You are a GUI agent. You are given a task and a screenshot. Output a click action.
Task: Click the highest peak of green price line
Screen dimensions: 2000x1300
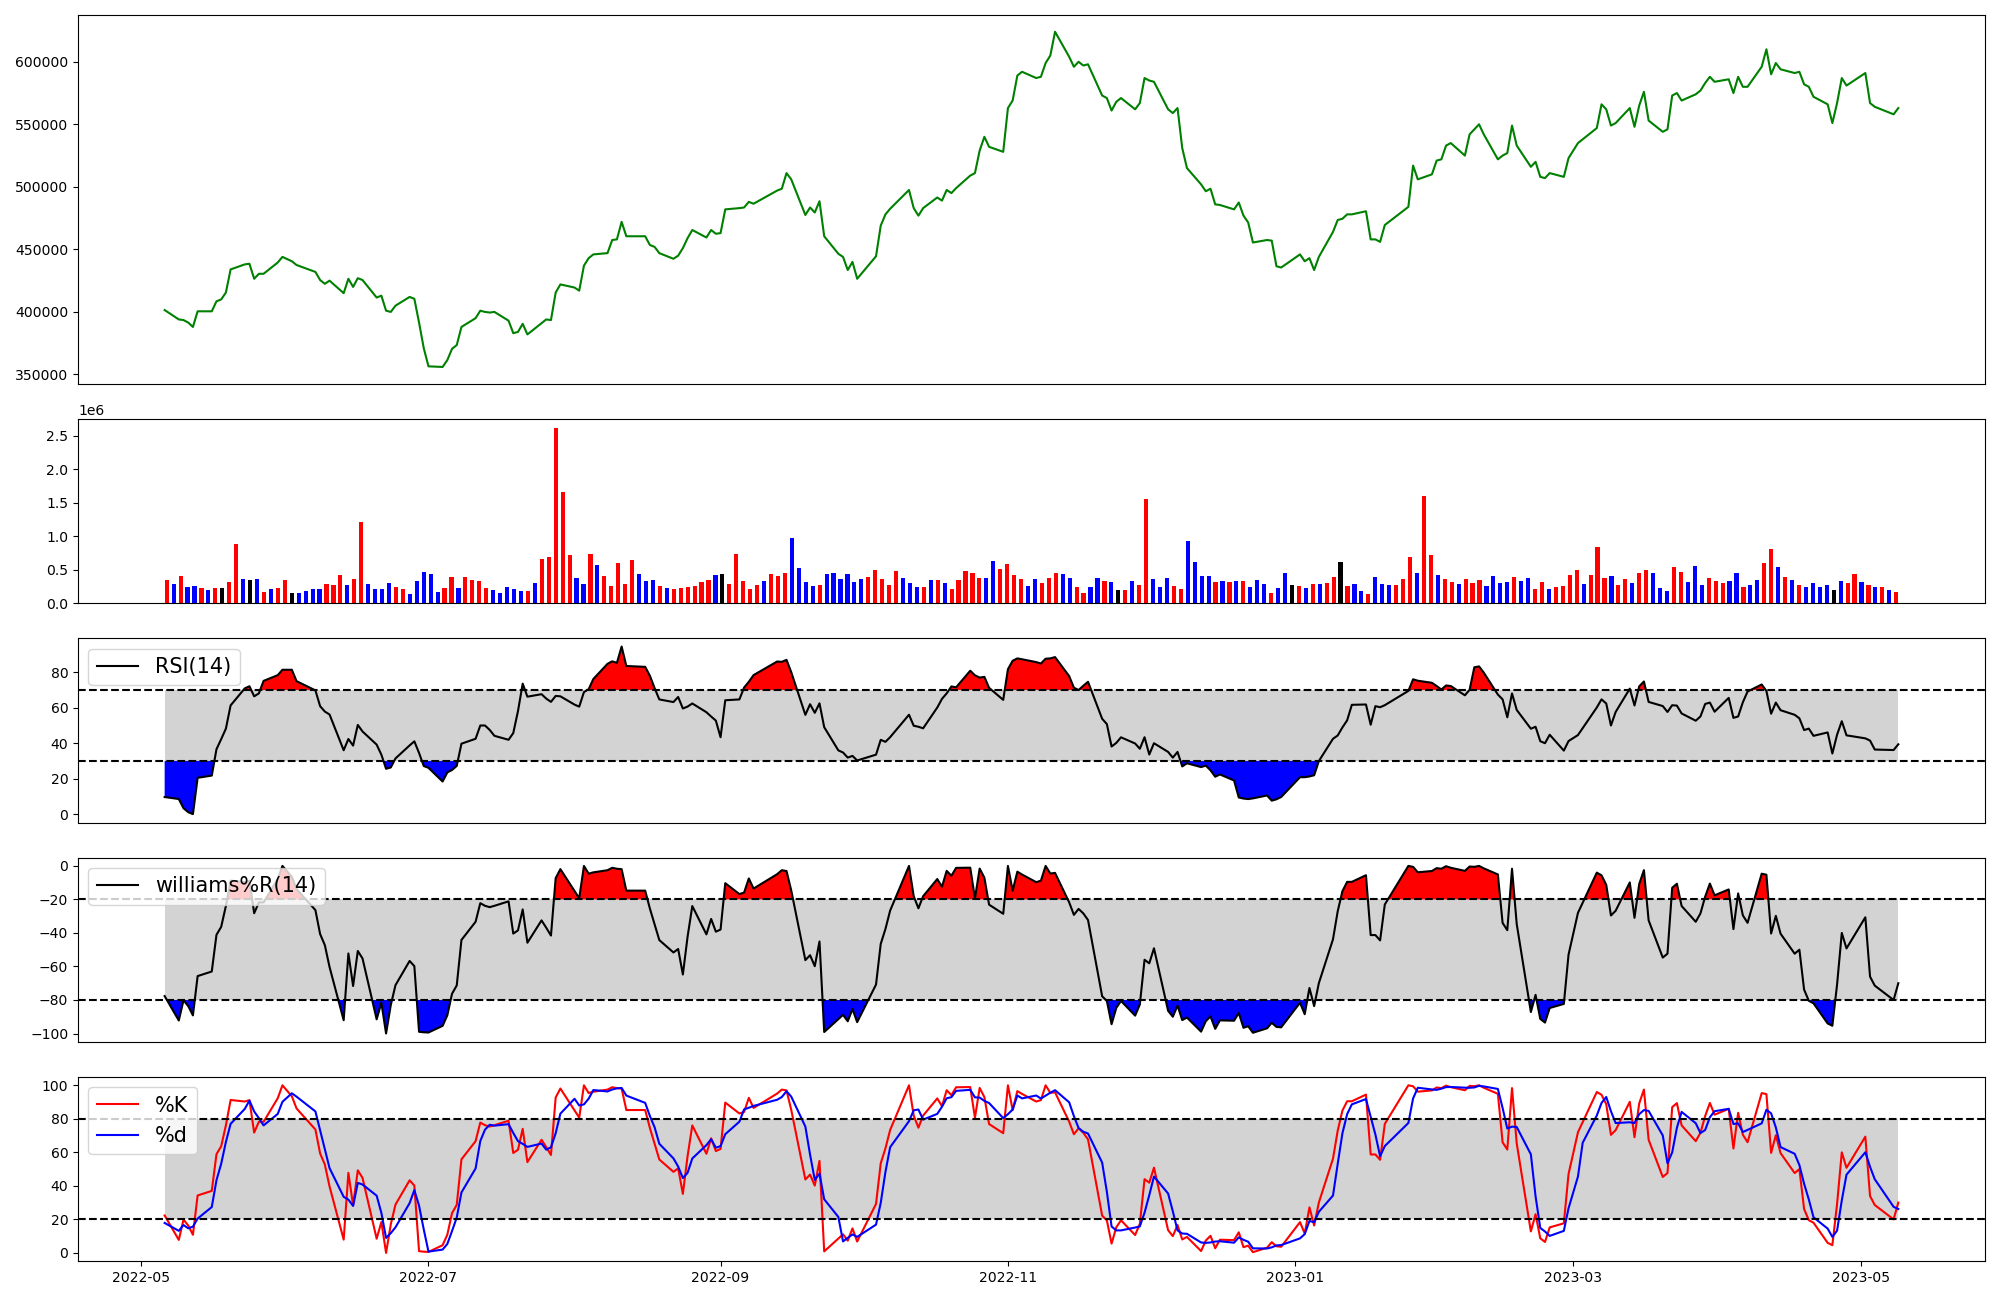click(1055, 32)
